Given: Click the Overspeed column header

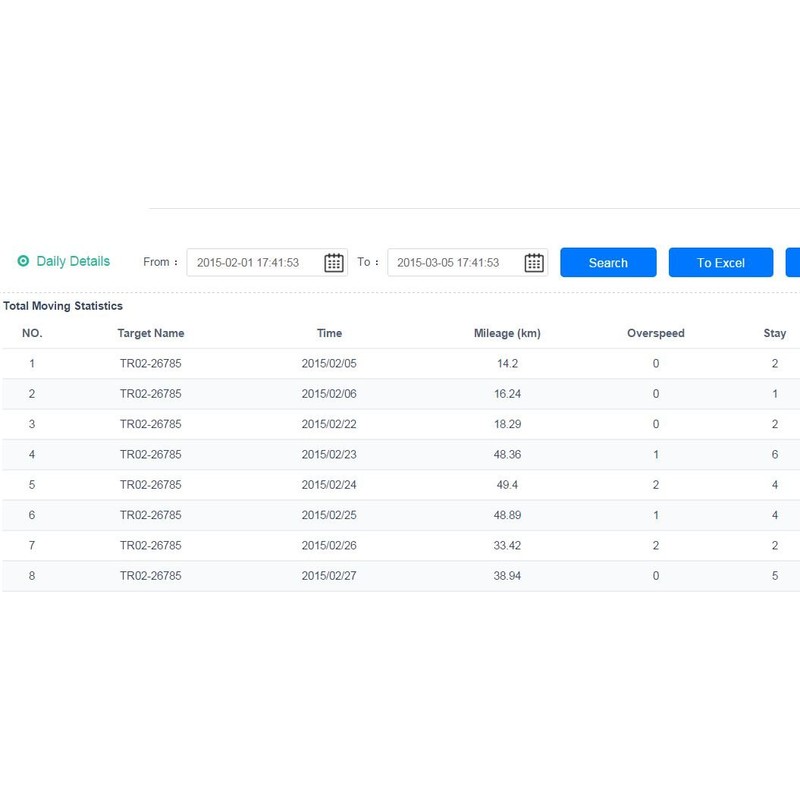Looking at the screenshot, I should click(655, 333).
